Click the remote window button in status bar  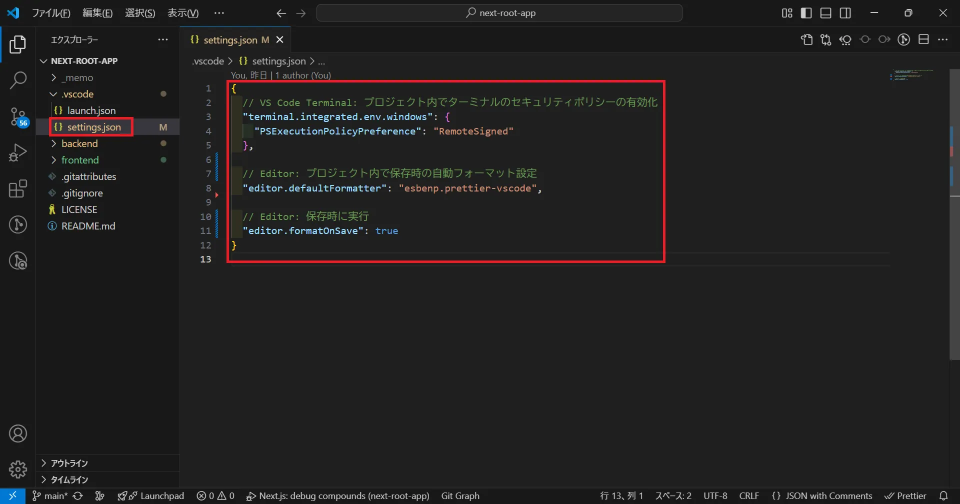pos(12,496)
